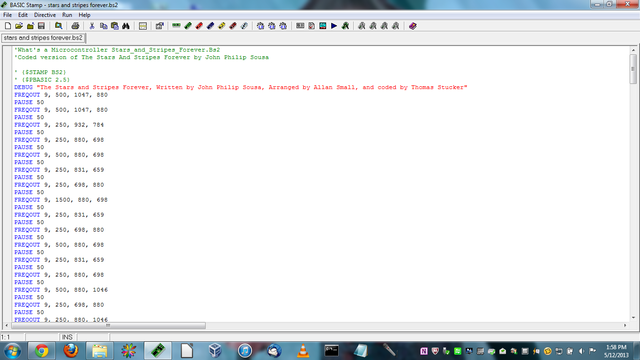Viewport: 640px width, 360px height.
Task: Select the green BS2 stamp directive icon
Action: click(x=188, y=26)
